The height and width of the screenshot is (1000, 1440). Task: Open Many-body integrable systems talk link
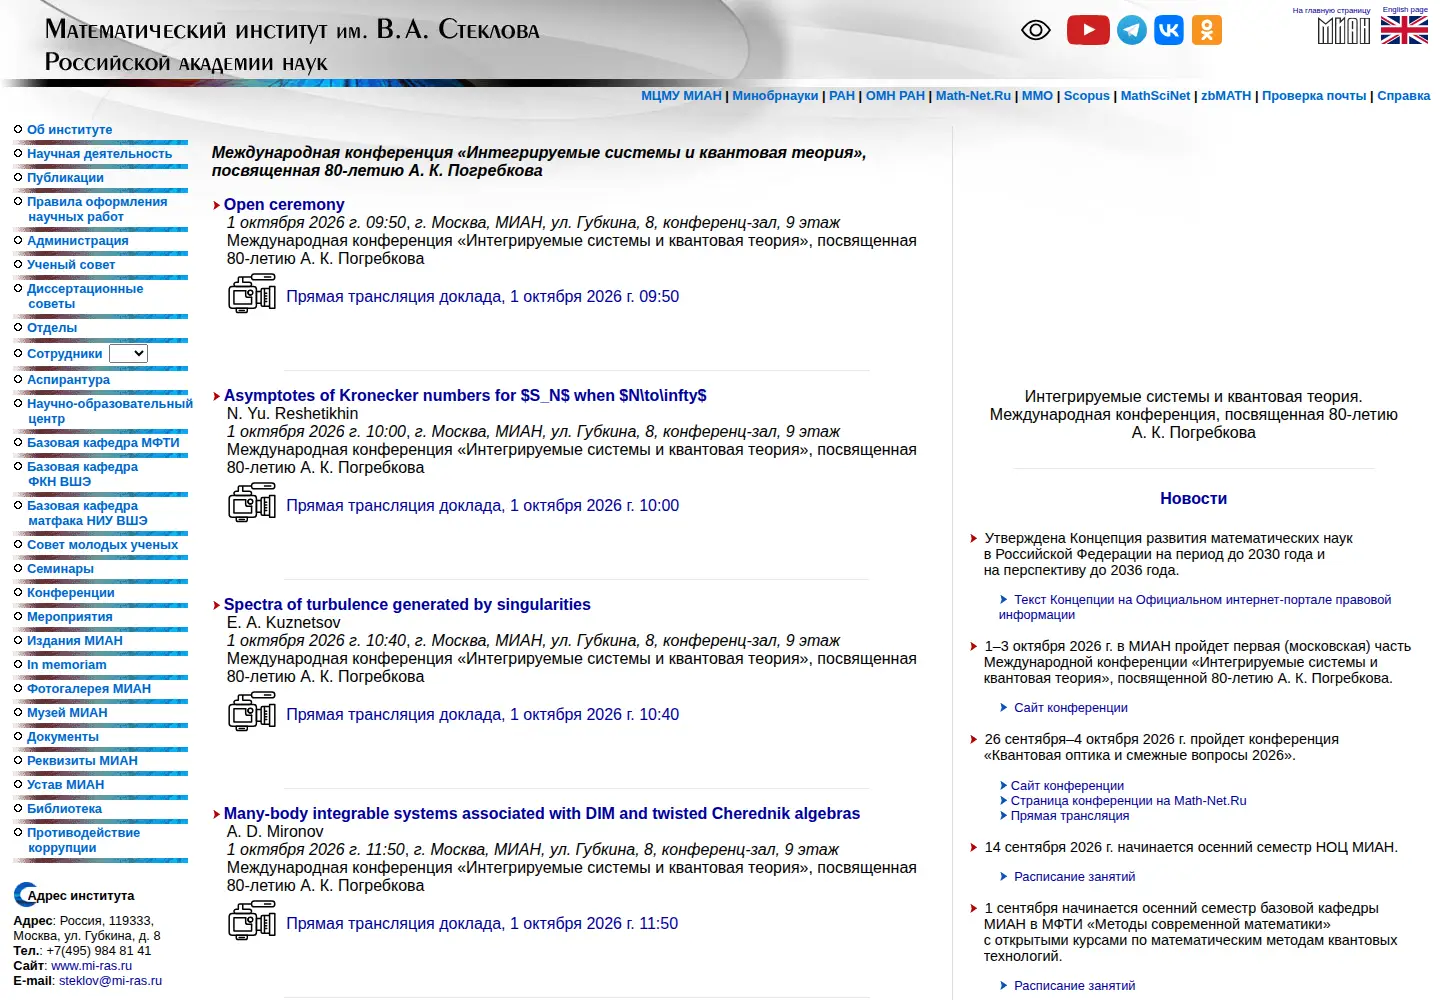tap(542, 813)
